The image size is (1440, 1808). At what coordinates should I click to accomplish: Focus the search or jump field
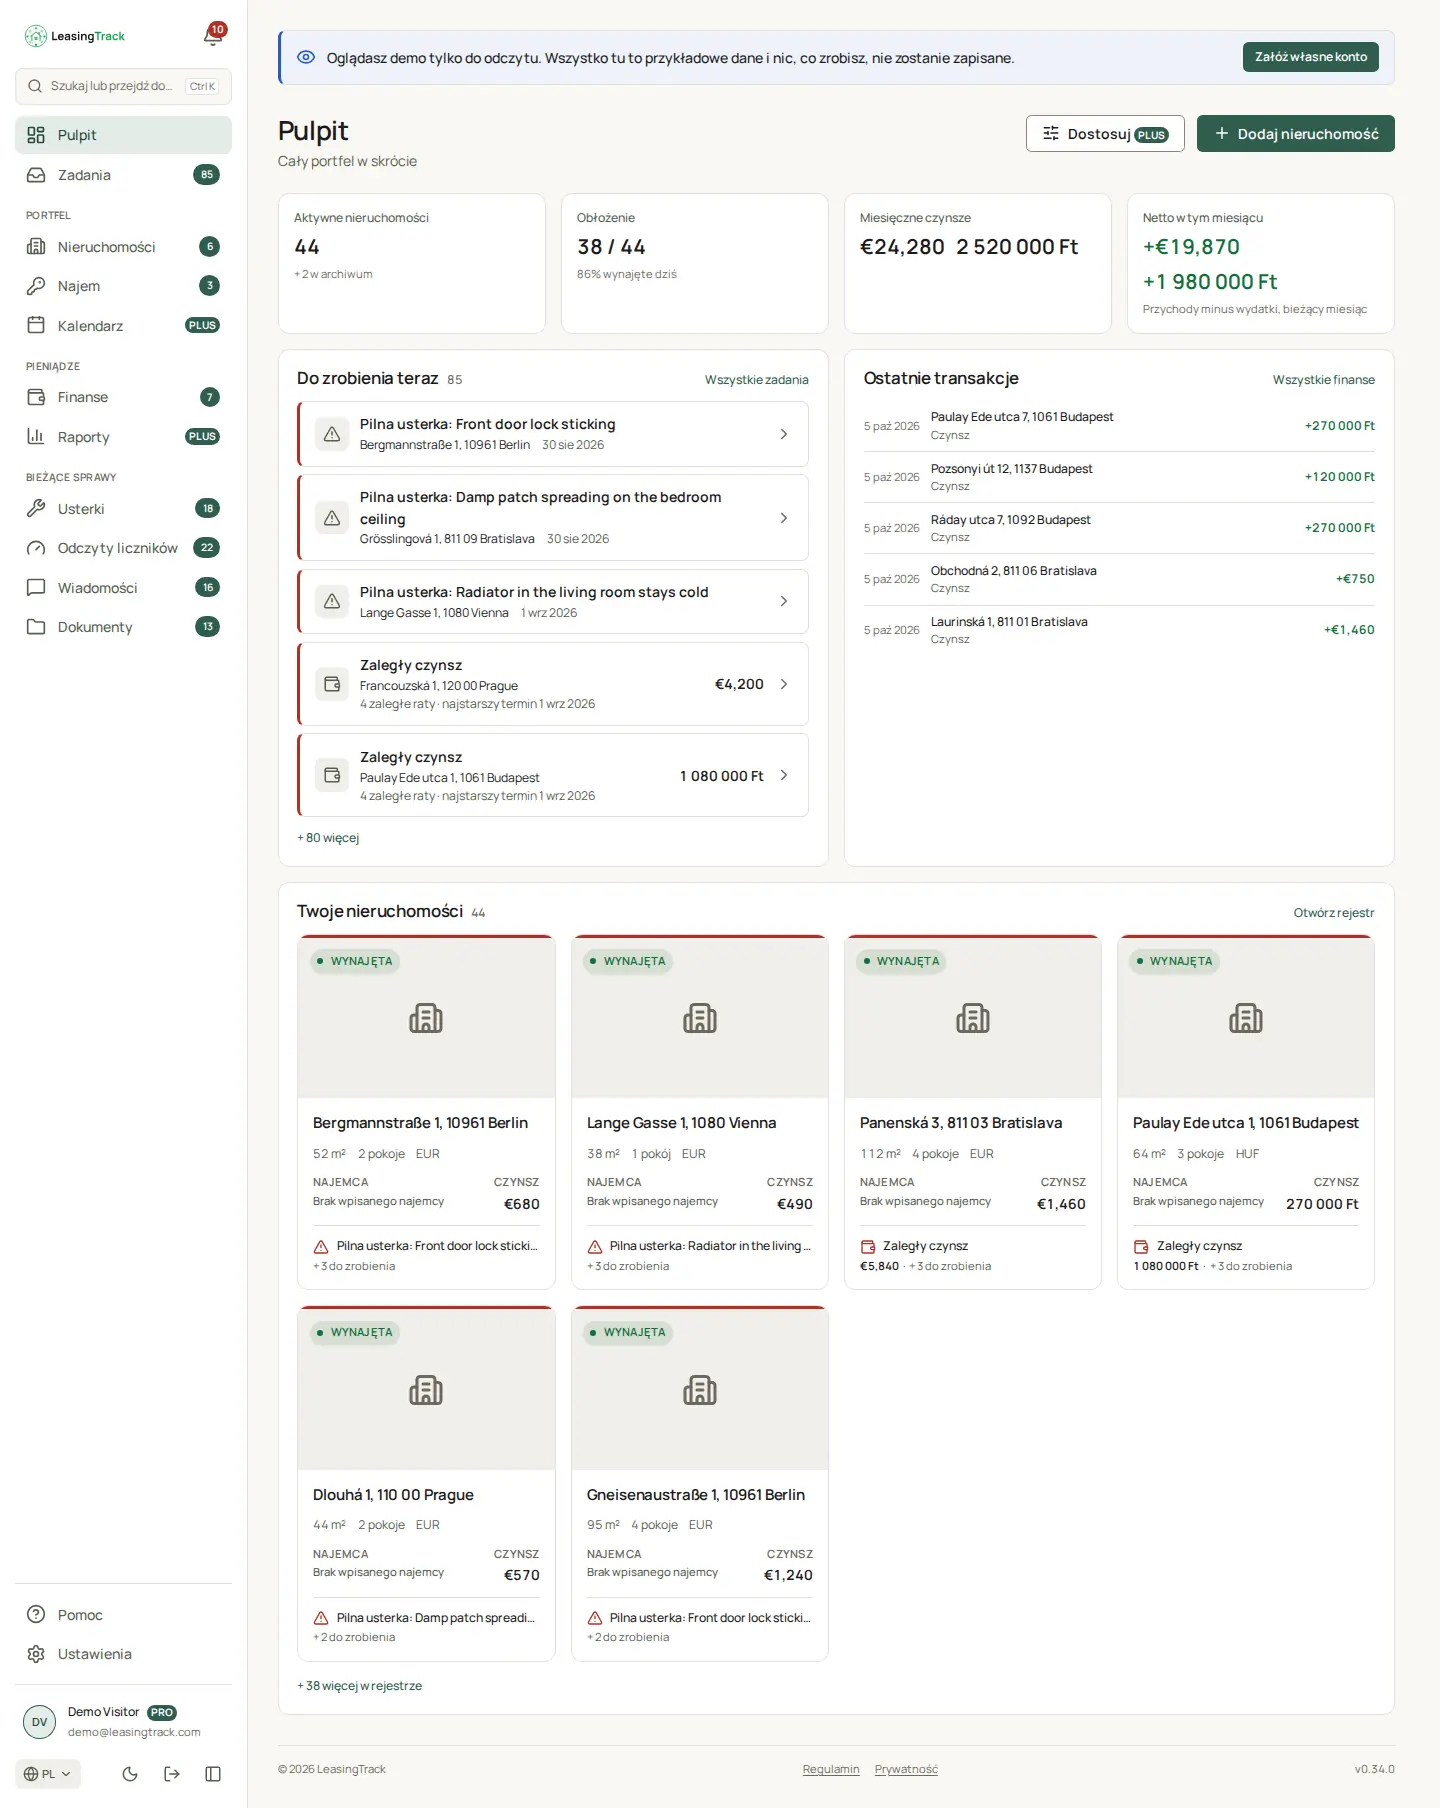pos(123,86)
